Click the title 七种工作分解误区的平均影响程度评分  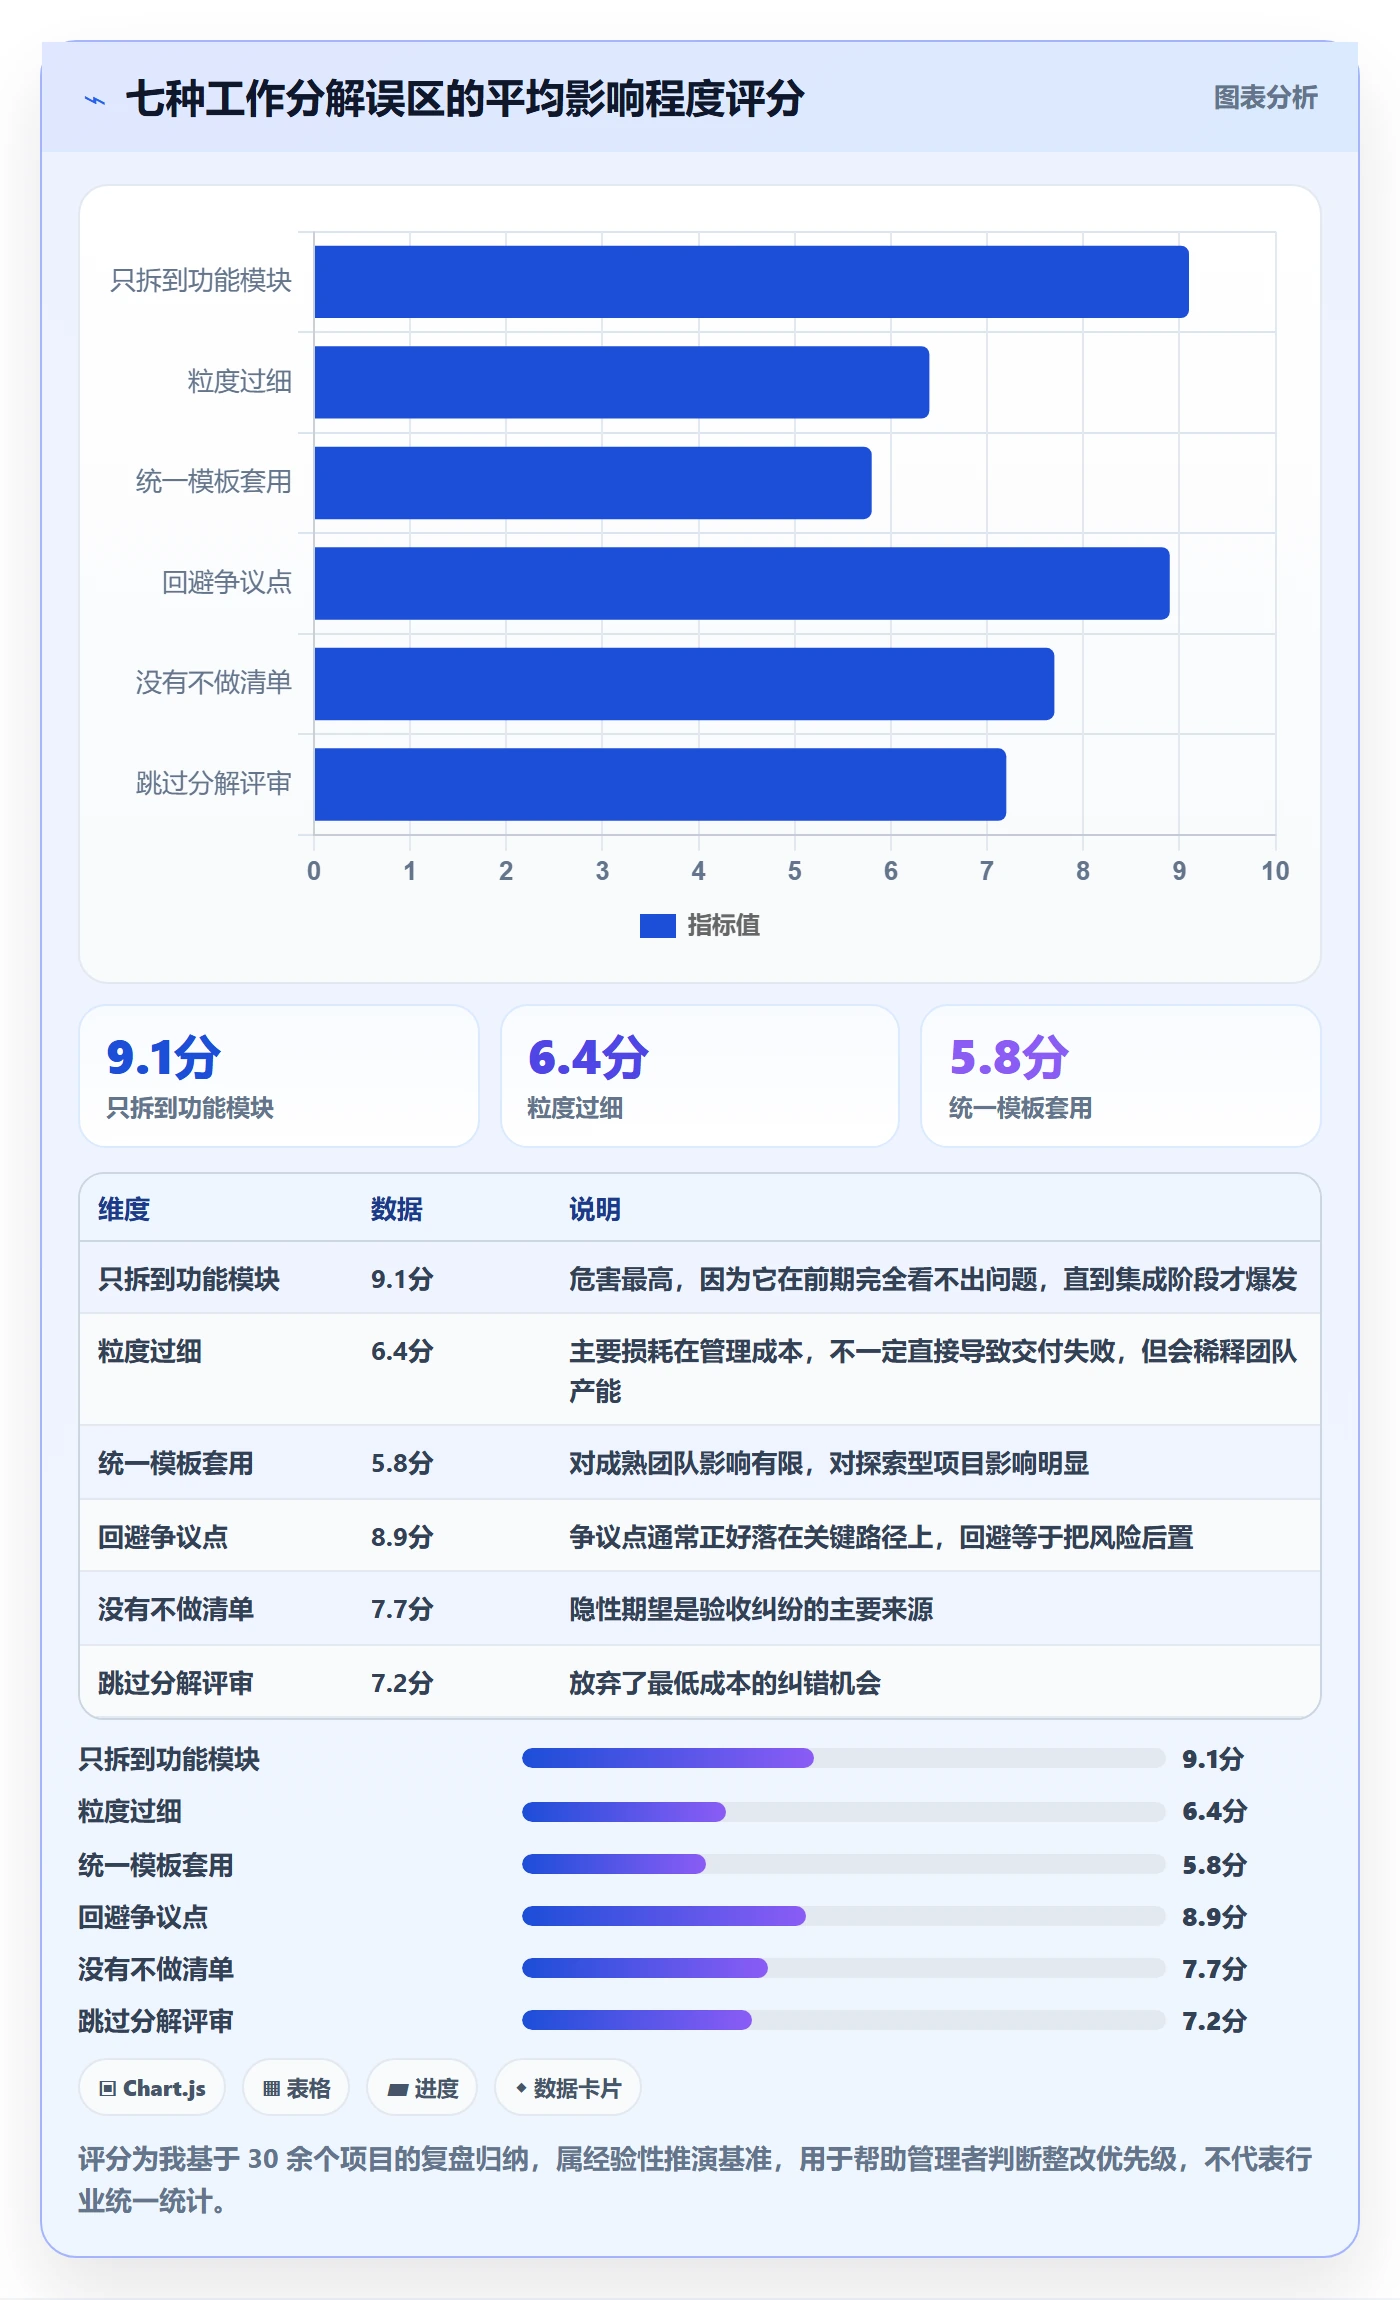(465, 99)
